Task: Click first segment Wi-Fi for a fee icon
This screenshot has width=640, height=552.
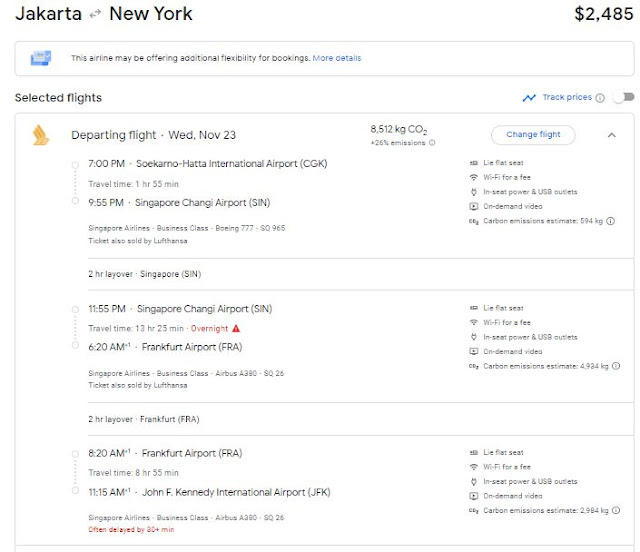Action: pos(473,177)
